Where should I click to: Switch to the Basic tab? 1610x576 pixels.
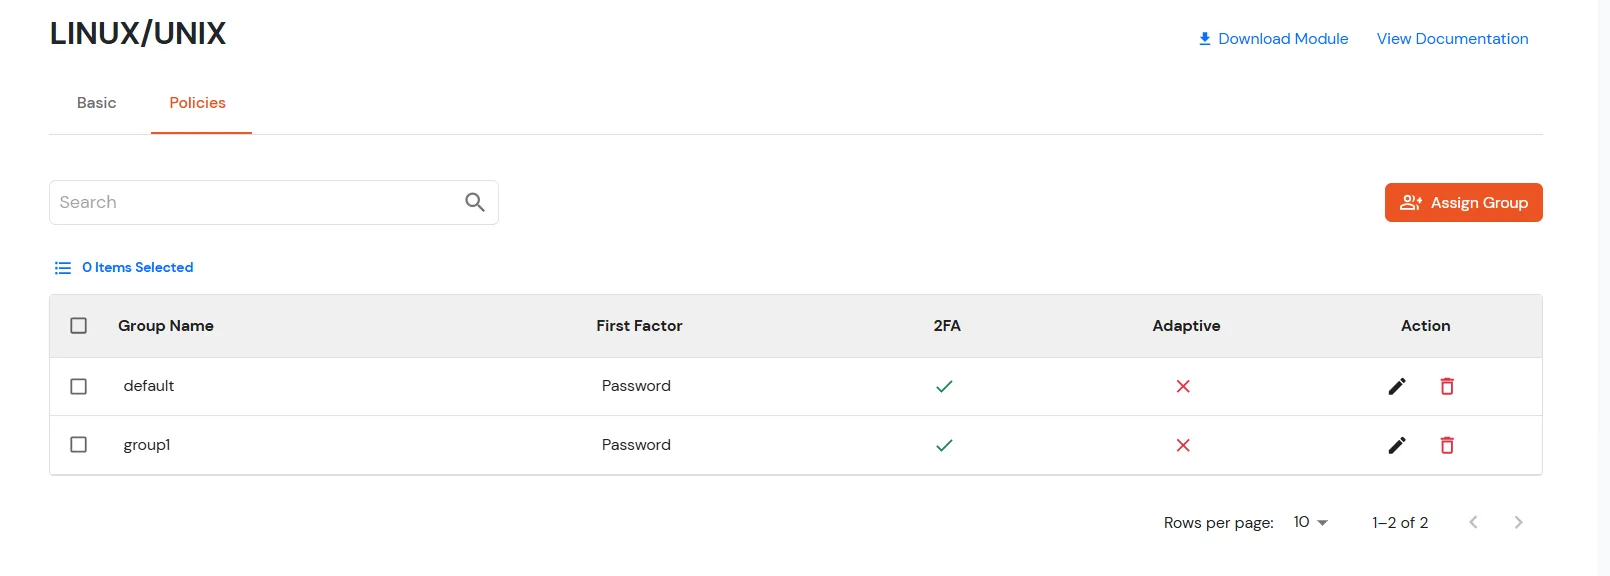[96, 103]
